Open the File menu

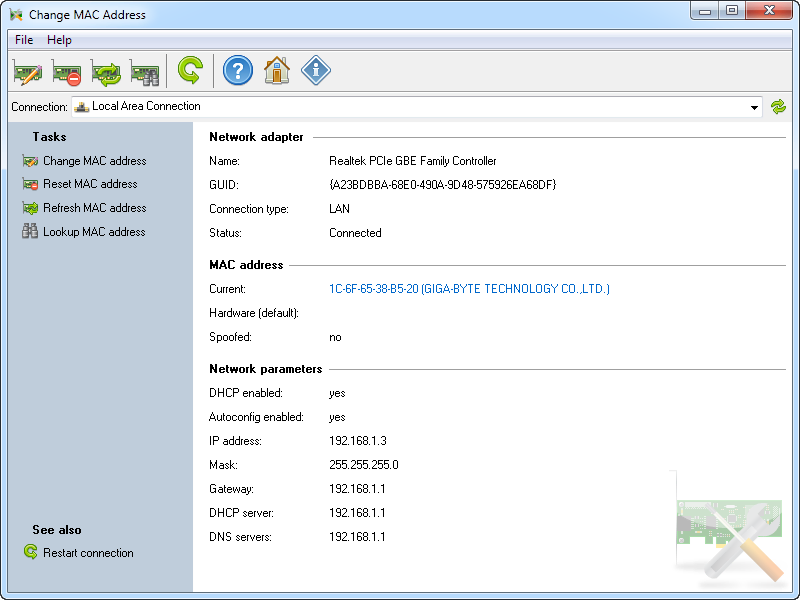[x=23, y=39]
